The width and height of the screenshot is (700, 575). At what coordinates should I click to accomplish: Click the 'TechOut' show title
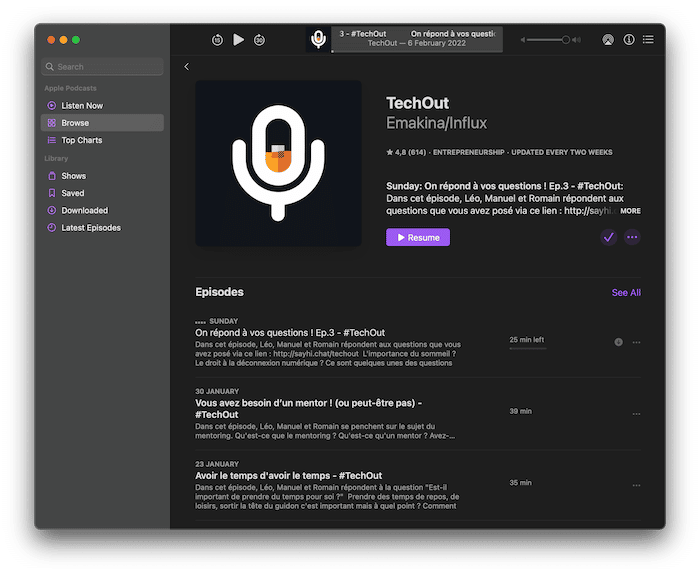(417, 103)
